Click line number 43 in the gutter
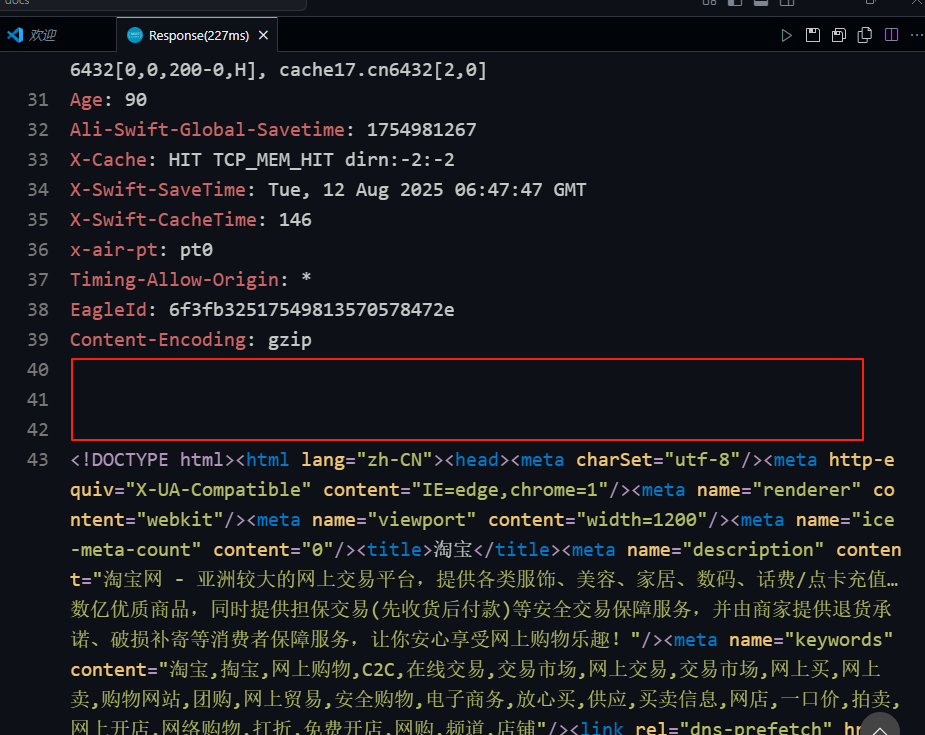The height and width of the screenshot is (735, 925). [38, 460]
